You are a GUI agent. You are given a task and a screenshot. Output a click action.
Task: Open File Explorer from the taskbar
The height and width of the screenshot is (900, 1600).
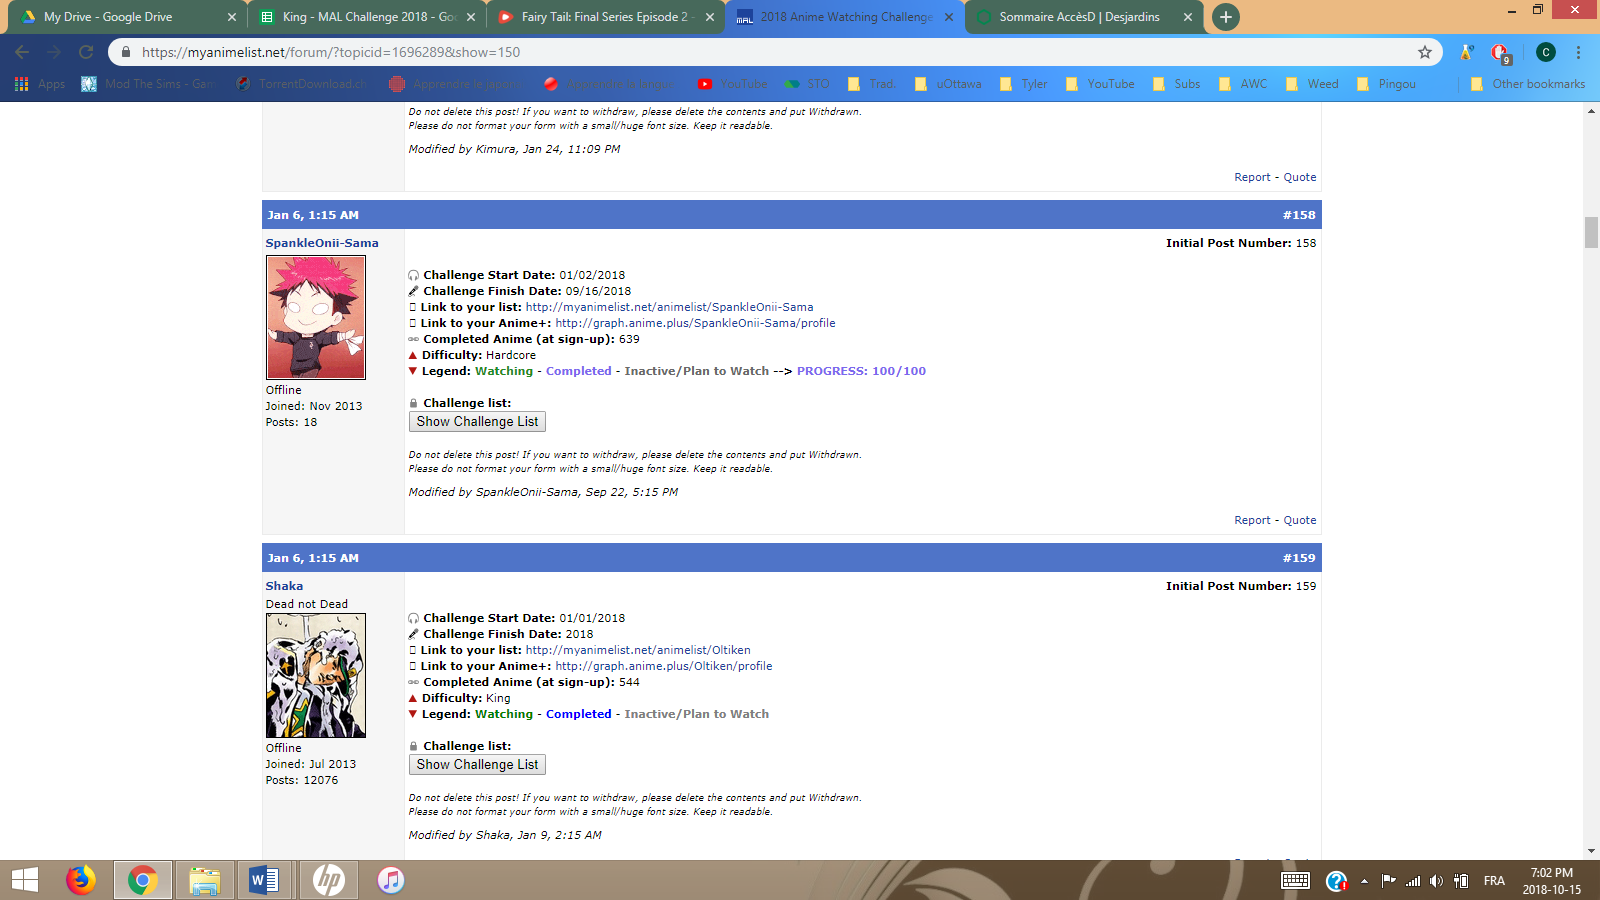click(204, 880)
